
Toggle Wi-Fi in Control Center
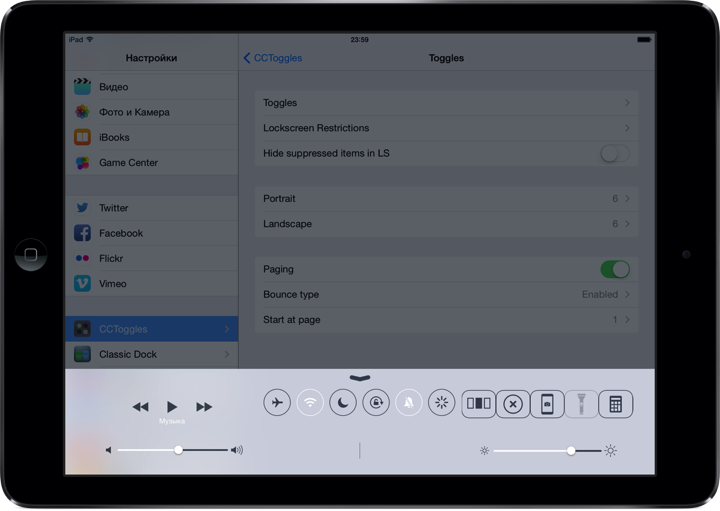click(310, 403)
